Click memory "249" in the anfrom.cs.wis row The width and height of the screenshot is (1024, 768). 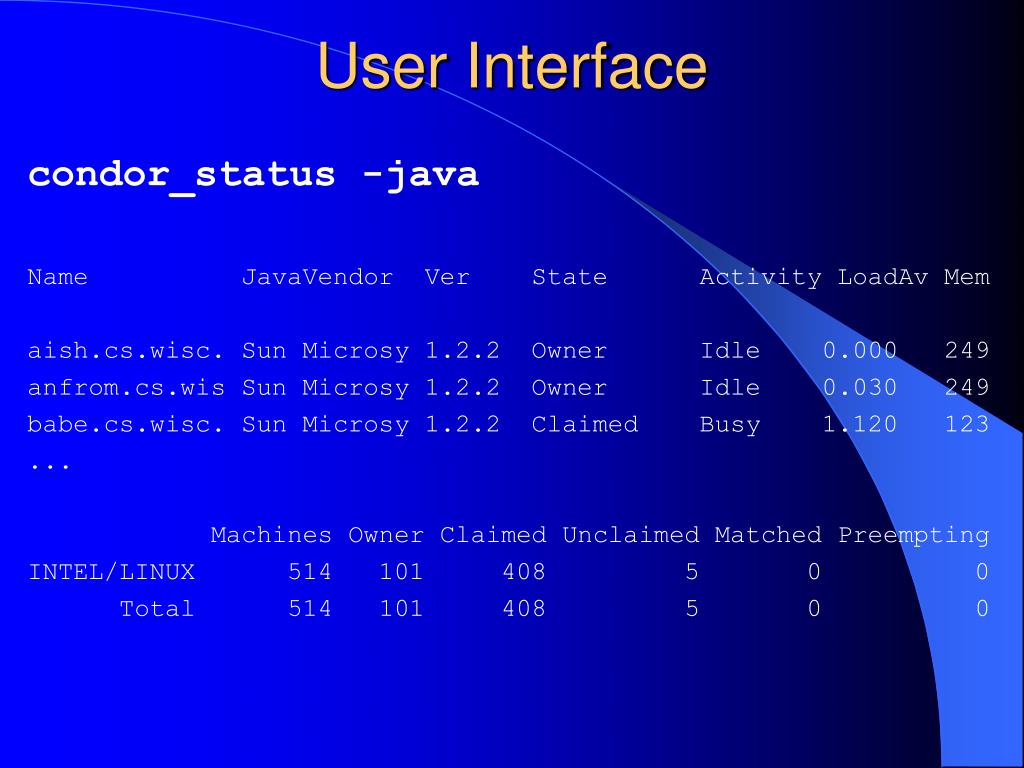[x=967, y=387]
